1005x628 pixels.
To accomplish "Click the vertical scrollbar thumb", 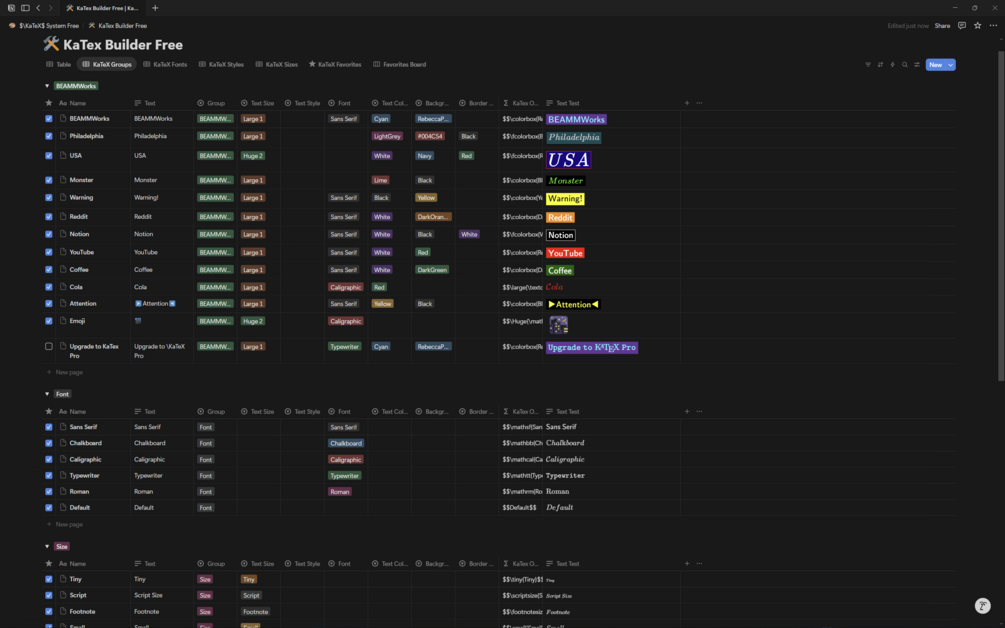I will [x=1001, y=215].
